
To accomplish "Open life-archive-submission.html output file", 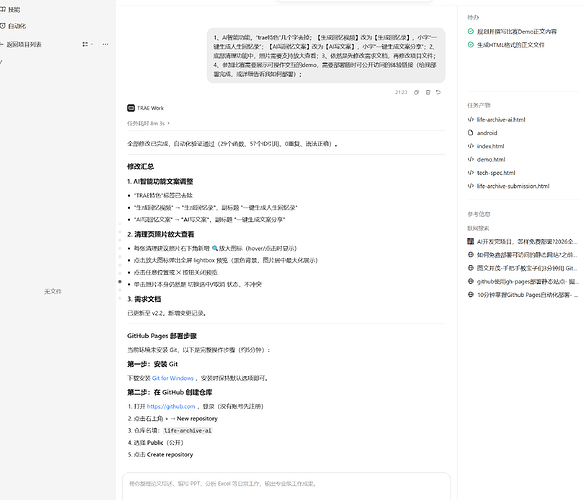I will coord(513,186).
